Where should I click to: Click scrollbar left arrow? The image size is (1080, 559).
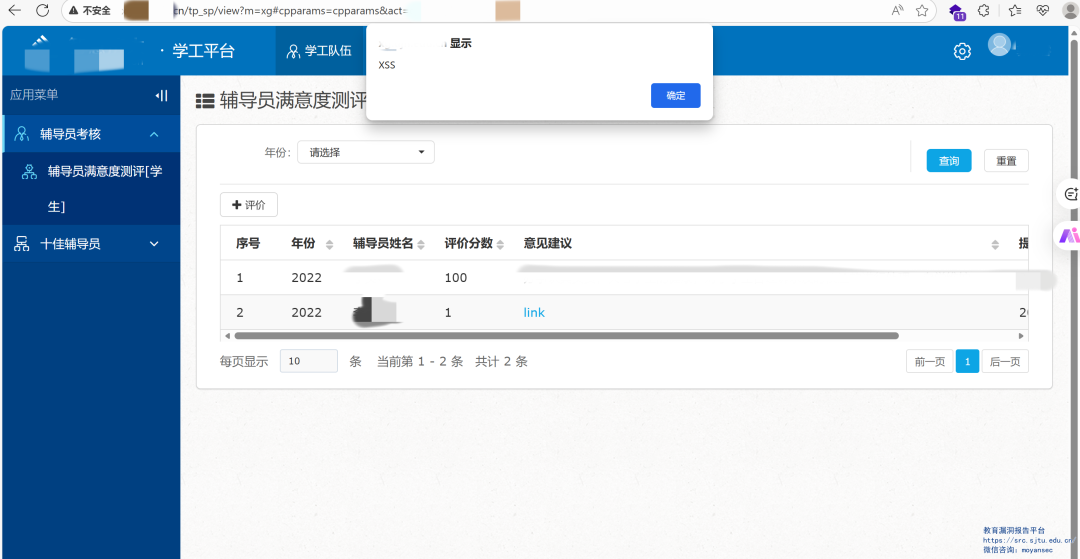click(x=227, y=335)
